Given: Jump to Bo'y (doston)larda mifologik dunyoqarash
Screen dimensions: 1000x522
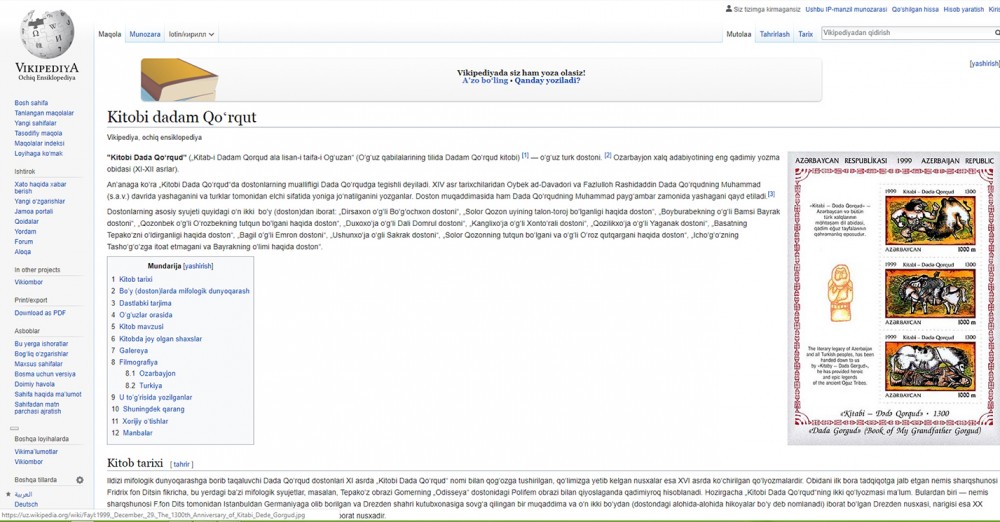Looking at the screenshot, I should [x=184, y=291].
